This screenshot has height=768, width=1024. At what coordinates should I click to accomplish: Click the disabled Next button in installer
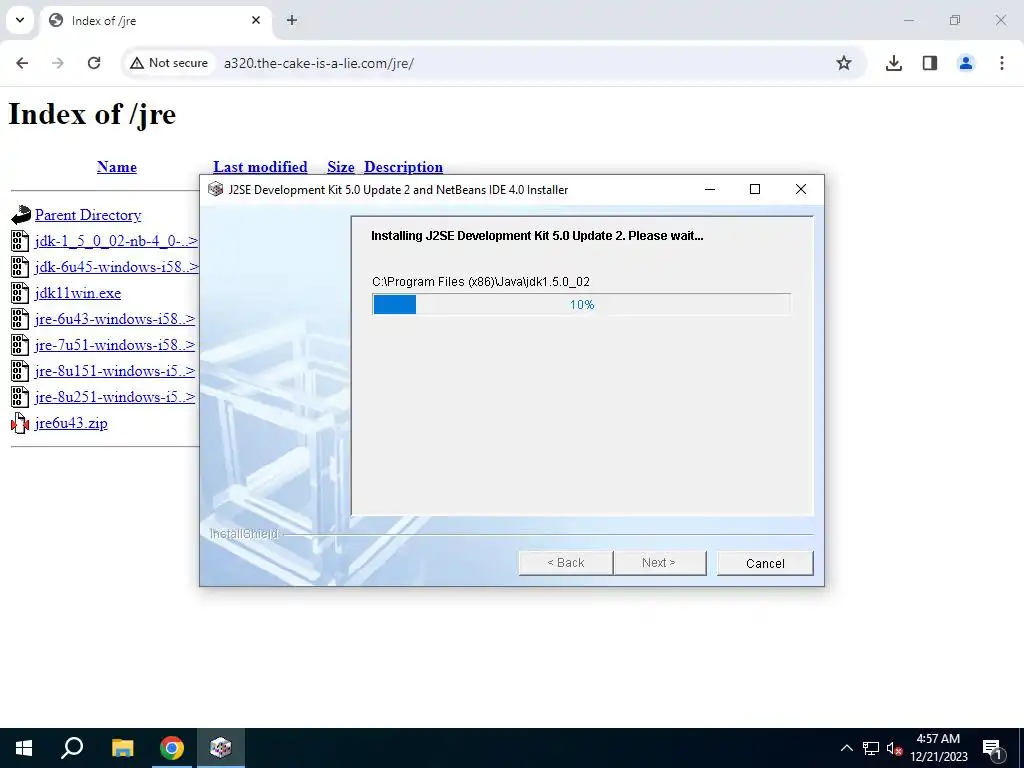click(x=660, y=563)
